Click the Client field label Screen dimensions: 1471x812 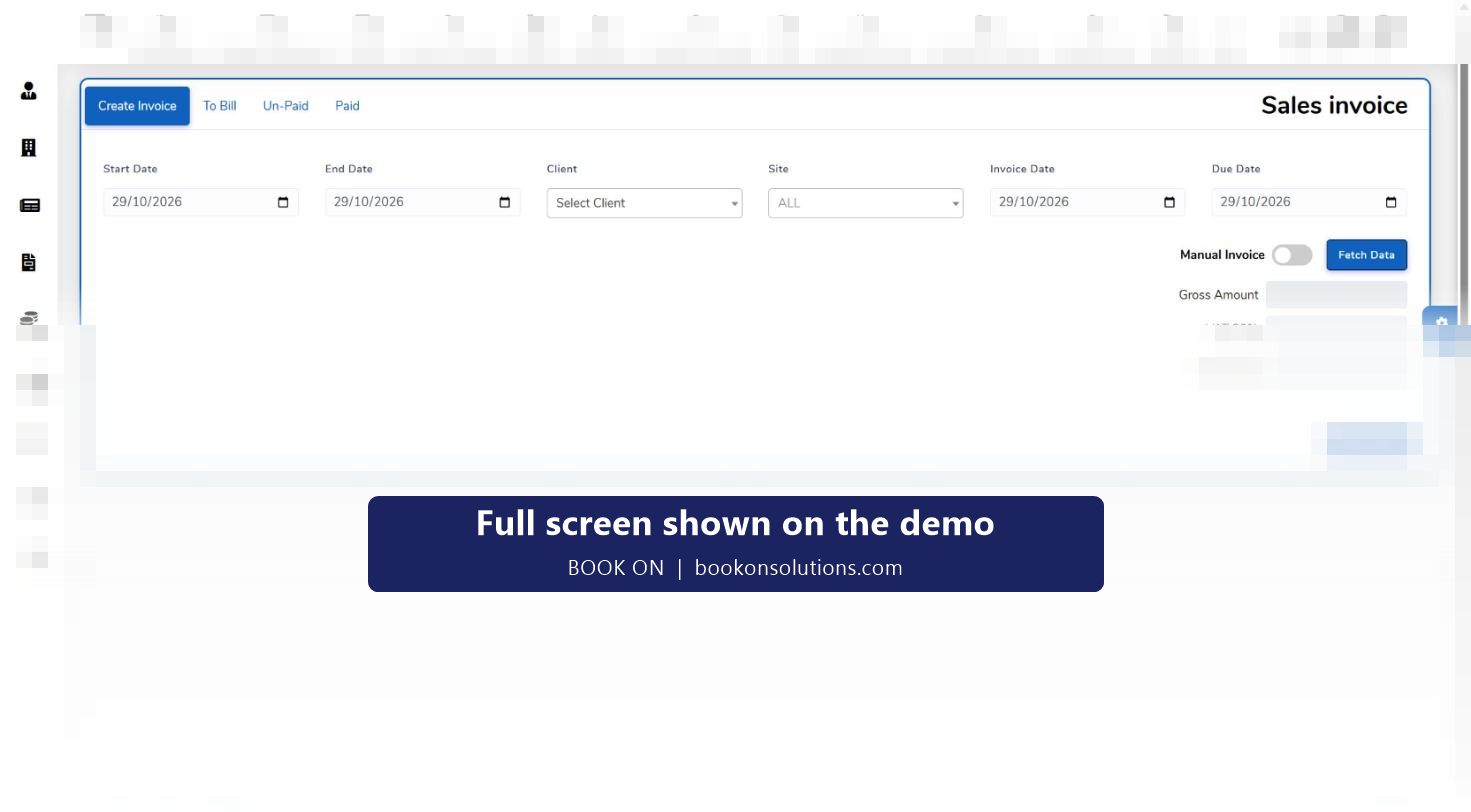point(562,169)
